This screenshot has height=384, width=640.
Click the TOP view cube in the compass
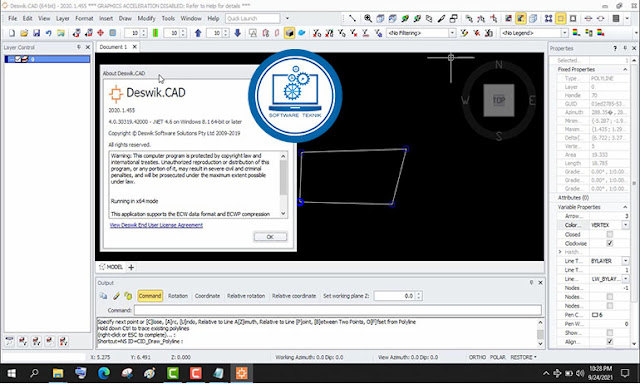(499, 100)
